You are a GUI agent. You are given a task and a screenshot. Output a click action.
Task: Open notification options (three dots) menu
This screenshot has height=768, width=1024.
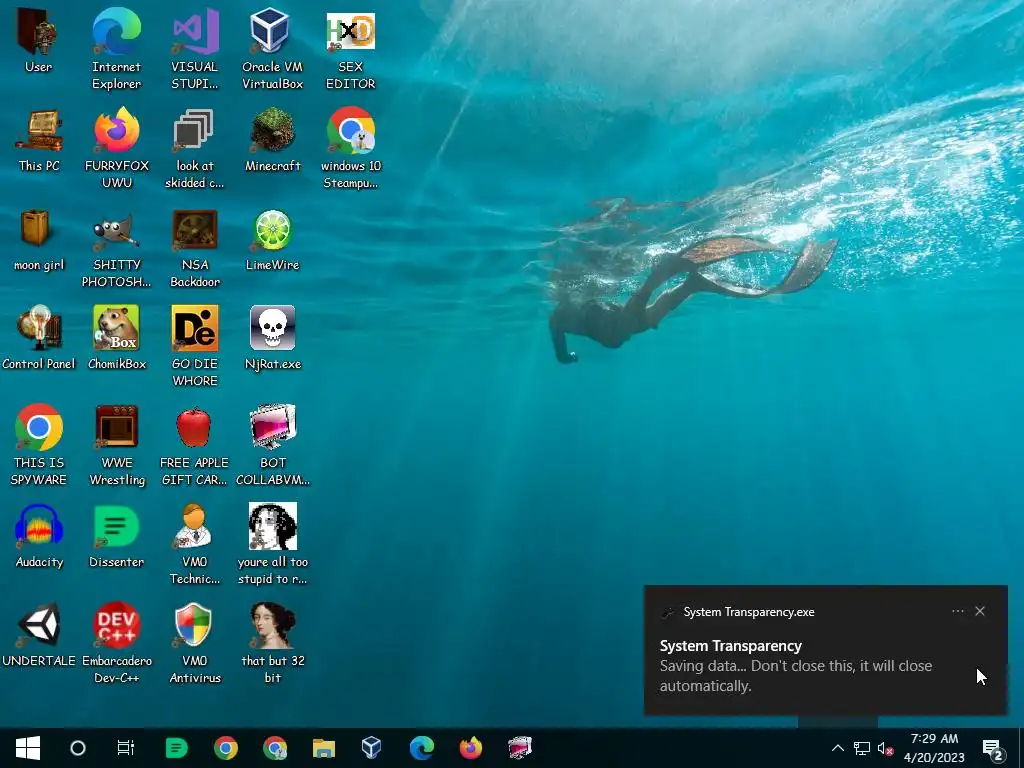(957, 611)
